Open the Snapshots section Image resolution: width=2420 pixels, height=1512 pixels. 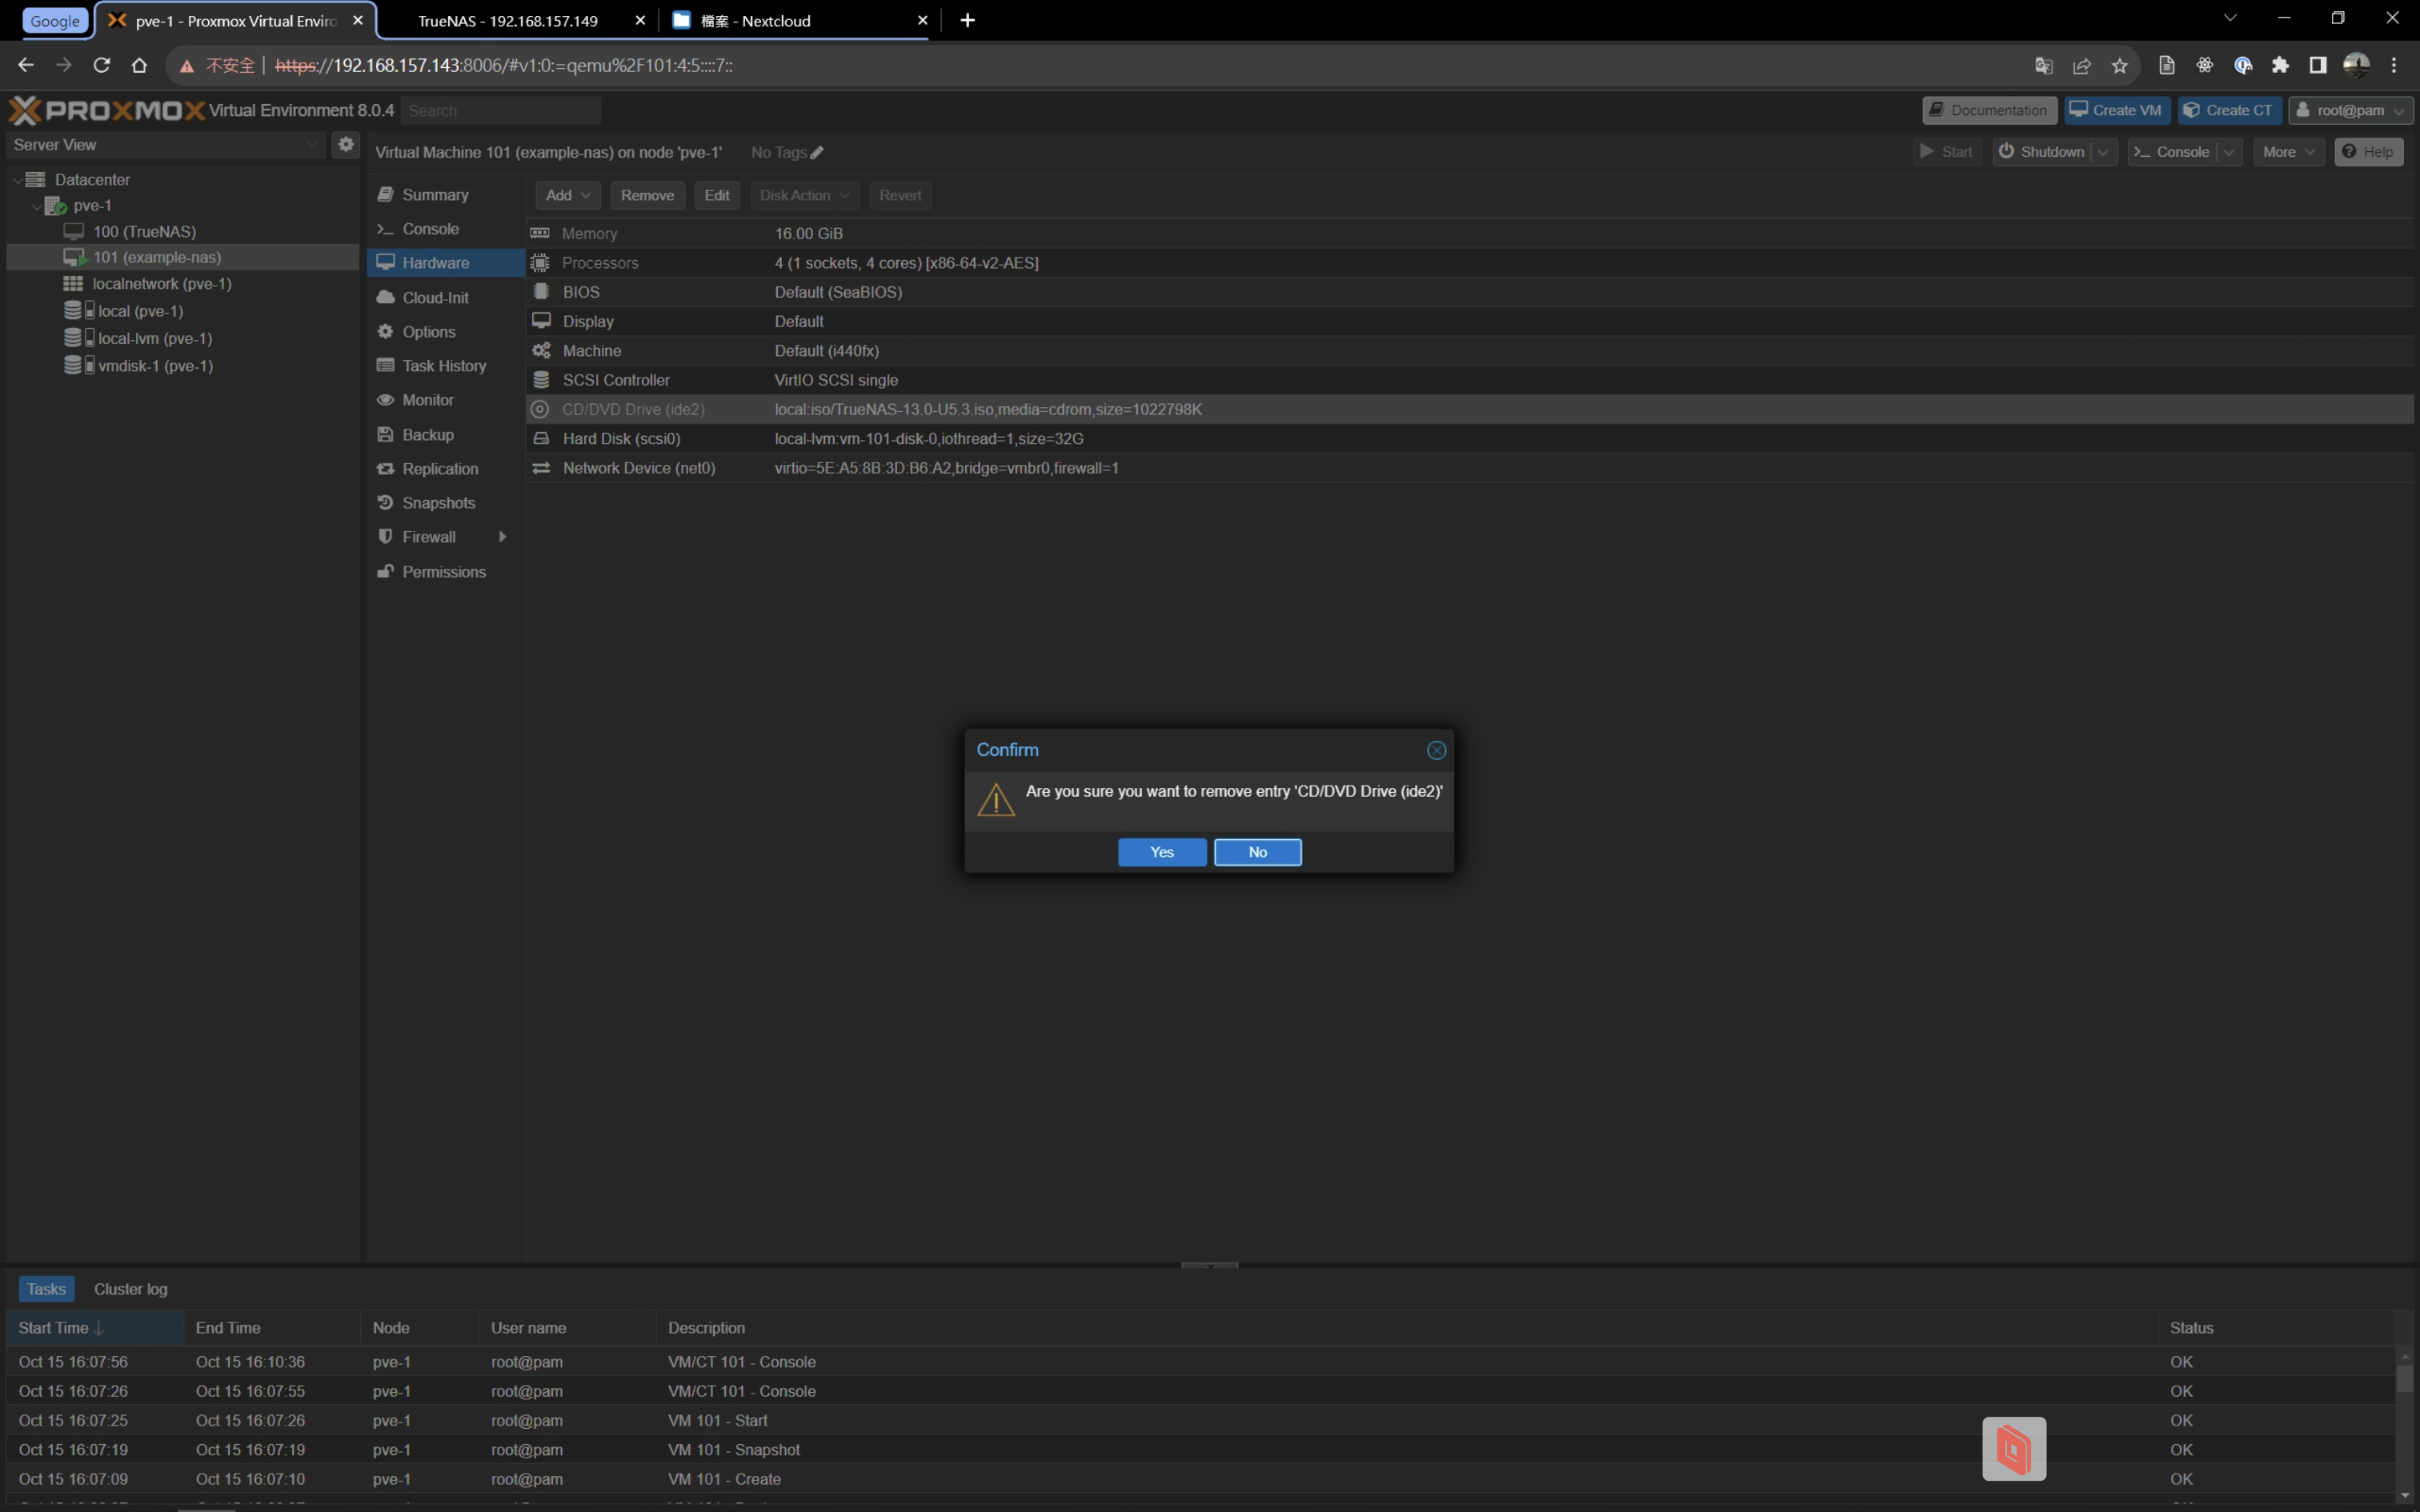pyautogui.click(x=438, y=503)
